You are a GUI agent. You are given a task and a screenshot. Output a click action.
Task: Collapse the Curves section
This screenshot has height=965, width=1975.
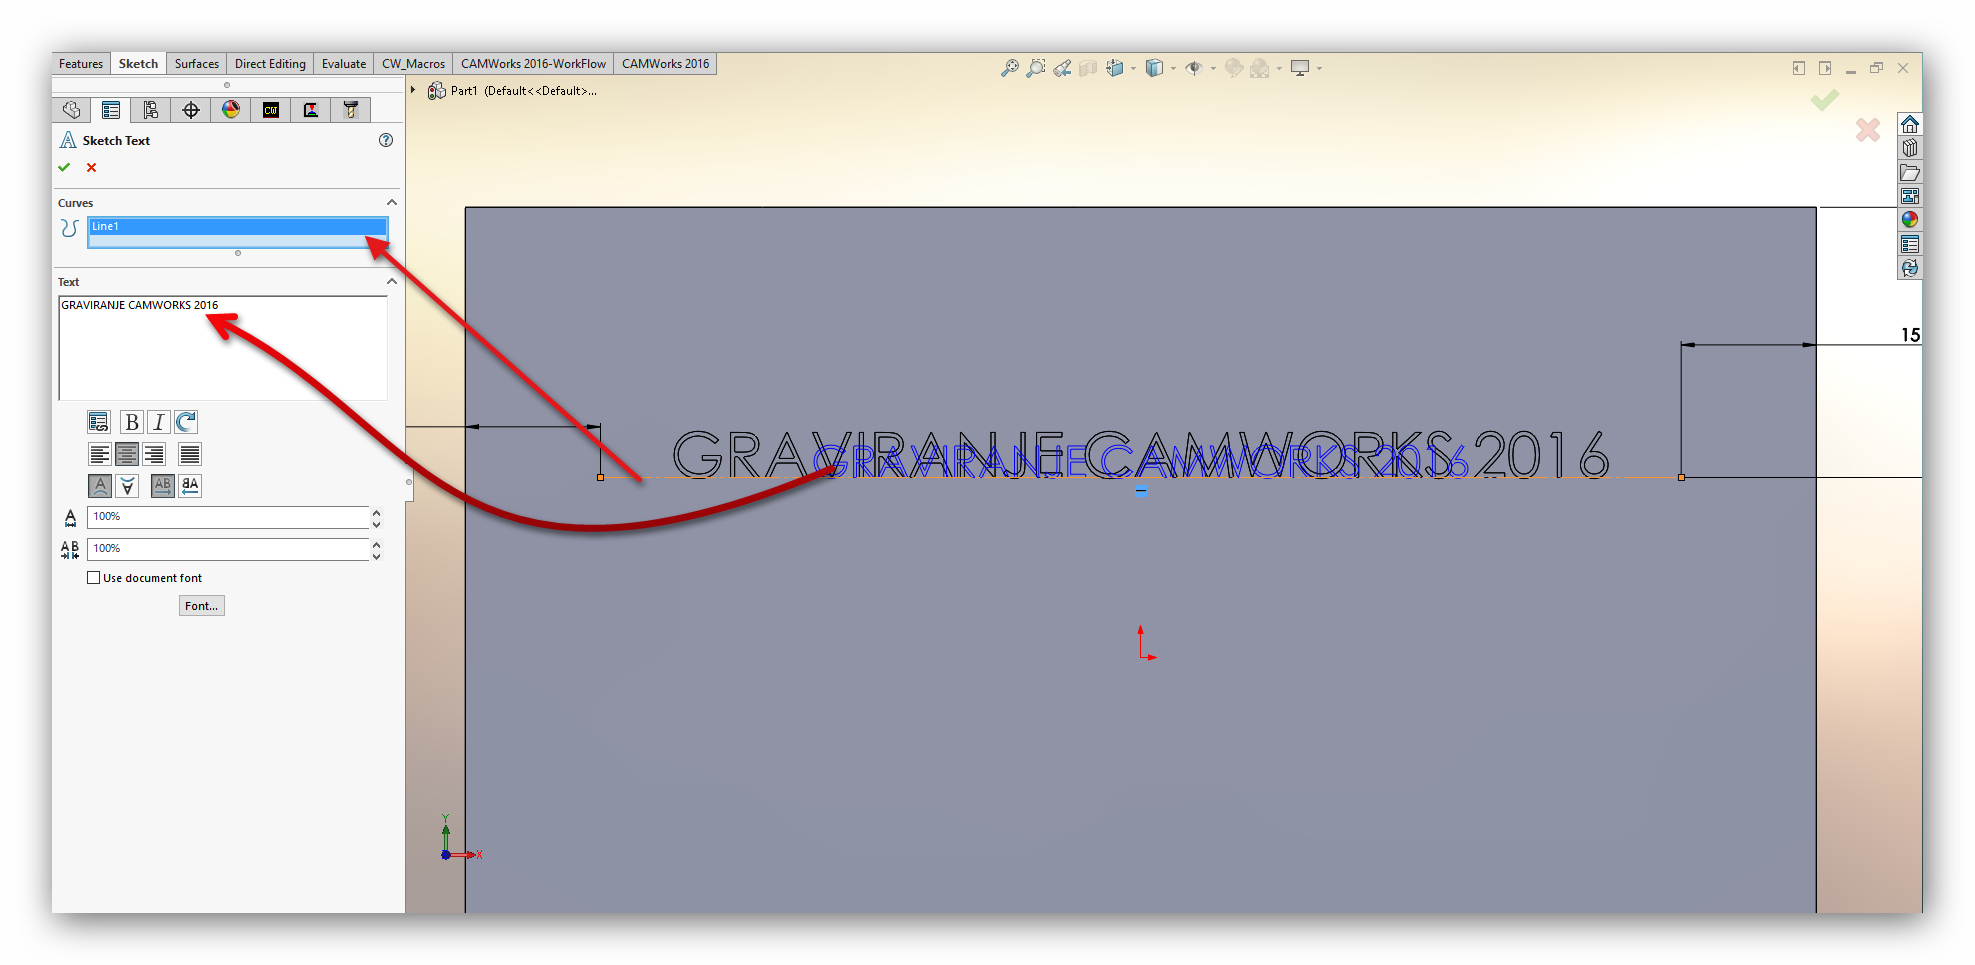(x=392, y=203)
